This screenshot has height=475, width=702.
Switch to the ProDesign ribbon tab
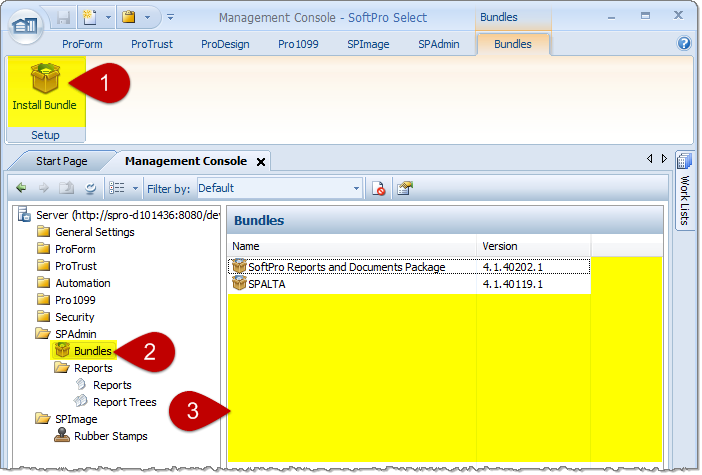tap(225, 44)
